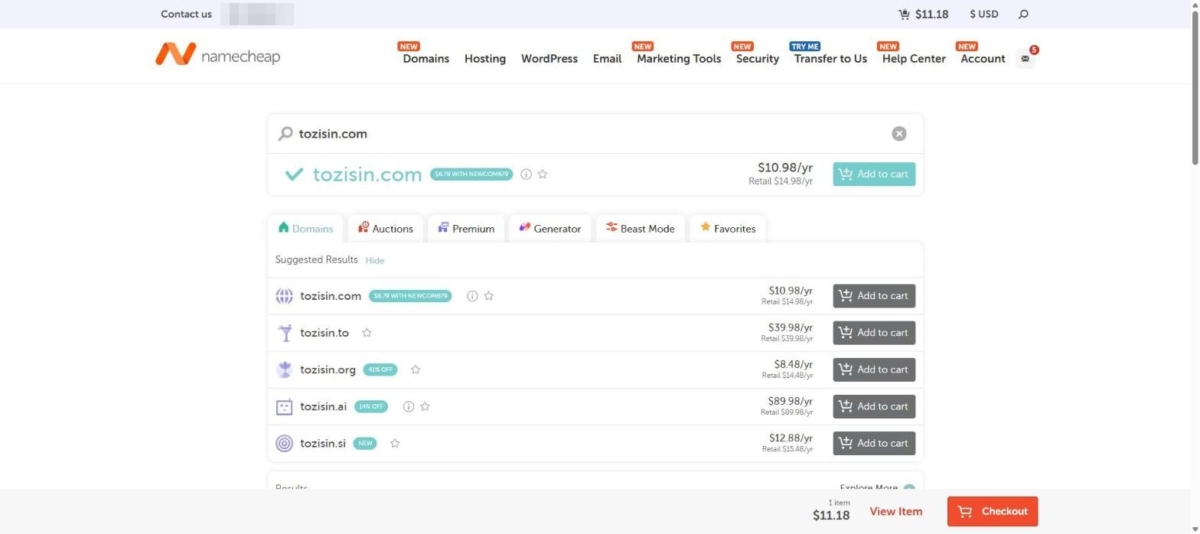Click the 41% OFF badge on tozisin.org

click(380, 370)
